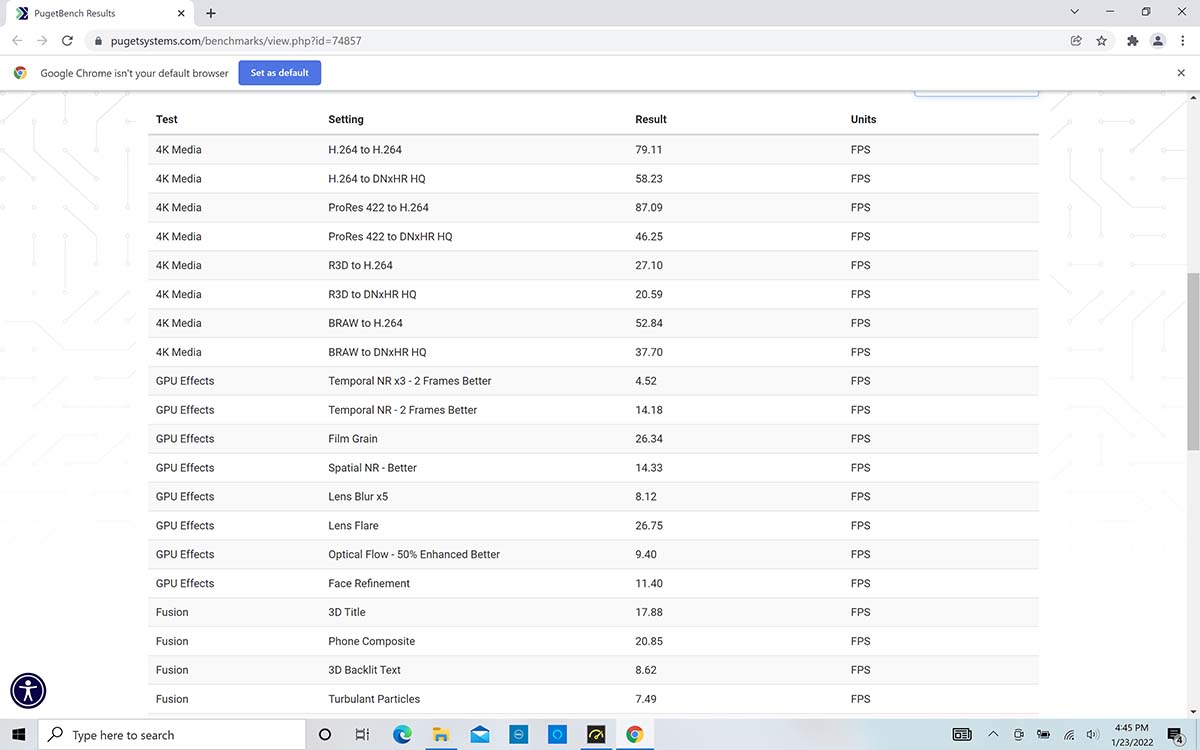Click the 'Turbulant Particles' setting cell
The image size is (1200, 750).
(x=374, y=700)
